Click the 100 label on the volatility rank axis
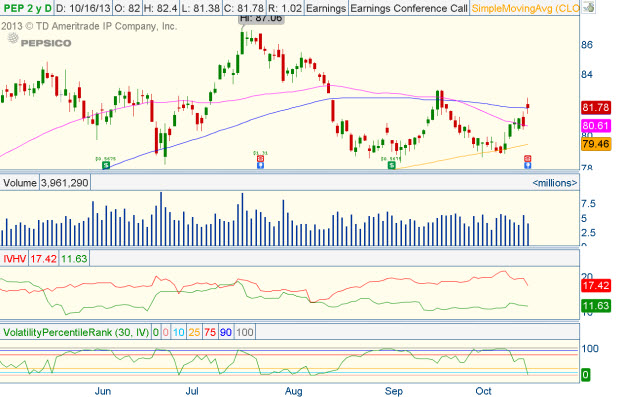This screenshot has height=397, width=625. (590, 349)
